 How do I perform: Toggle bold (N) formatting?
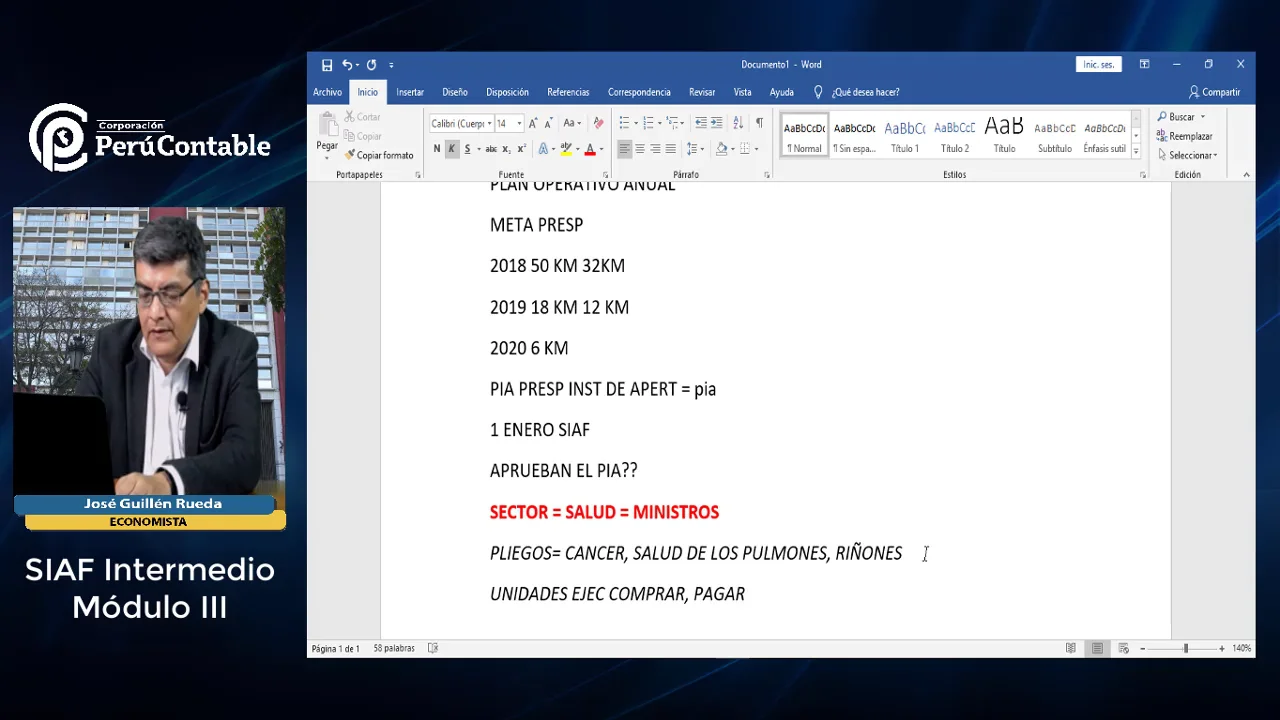437,149
